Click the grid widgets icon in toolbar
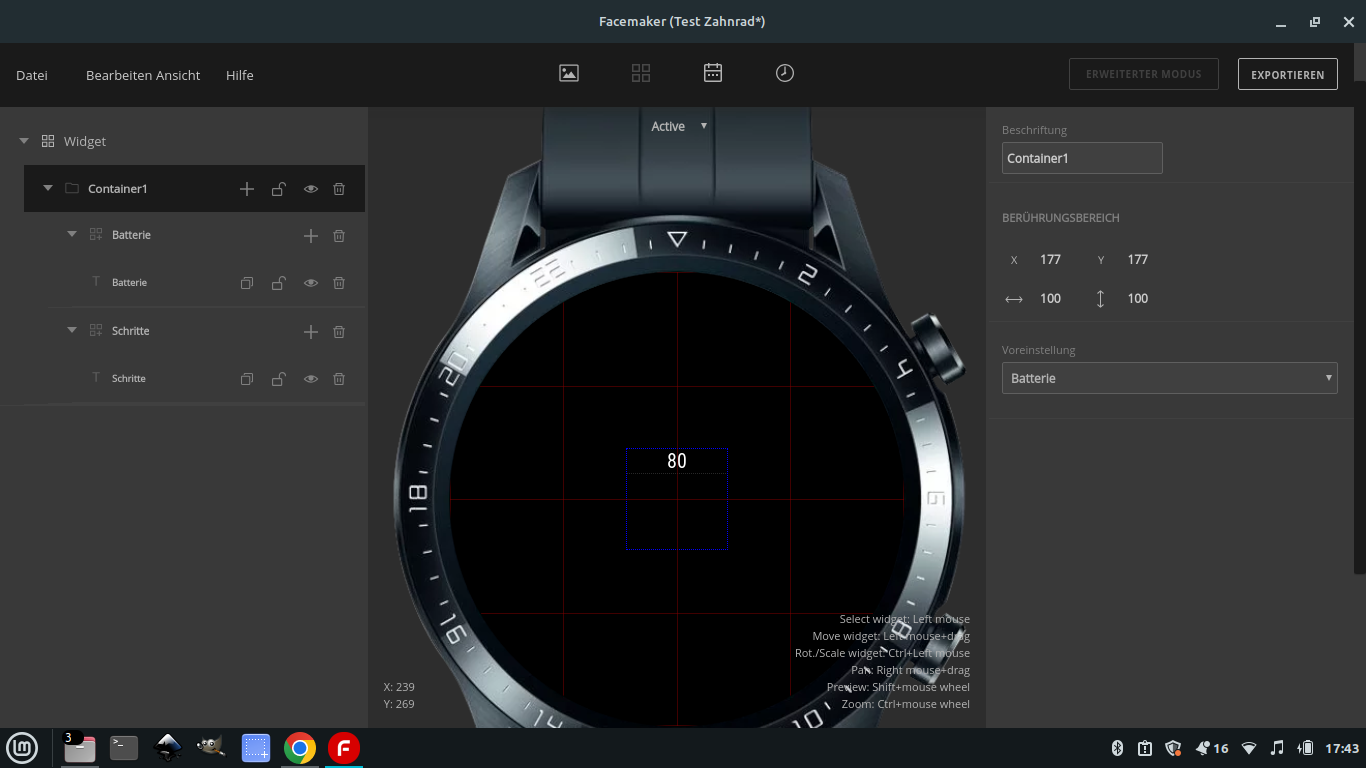This screenshot has height=768, width=1366. [641, 73]
